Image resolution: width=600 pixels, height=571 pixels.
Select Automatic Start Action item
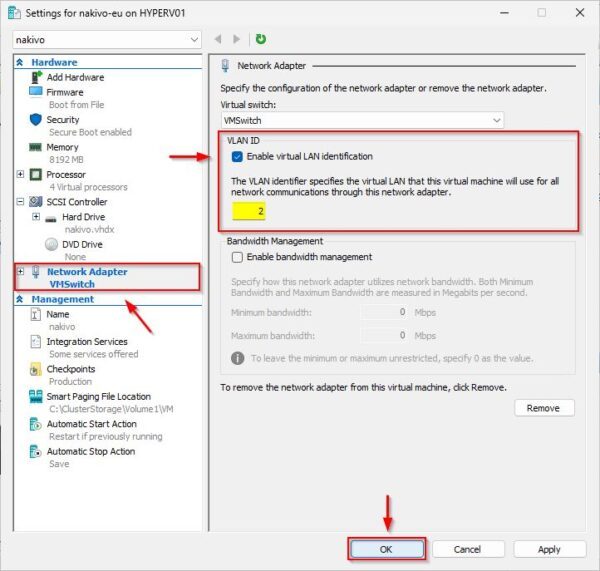coord(92,424)
